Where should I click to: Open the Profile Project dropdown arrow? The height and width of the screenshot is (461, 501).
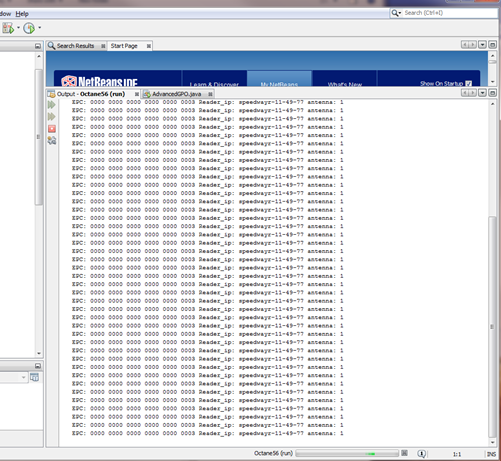point(40,28)
